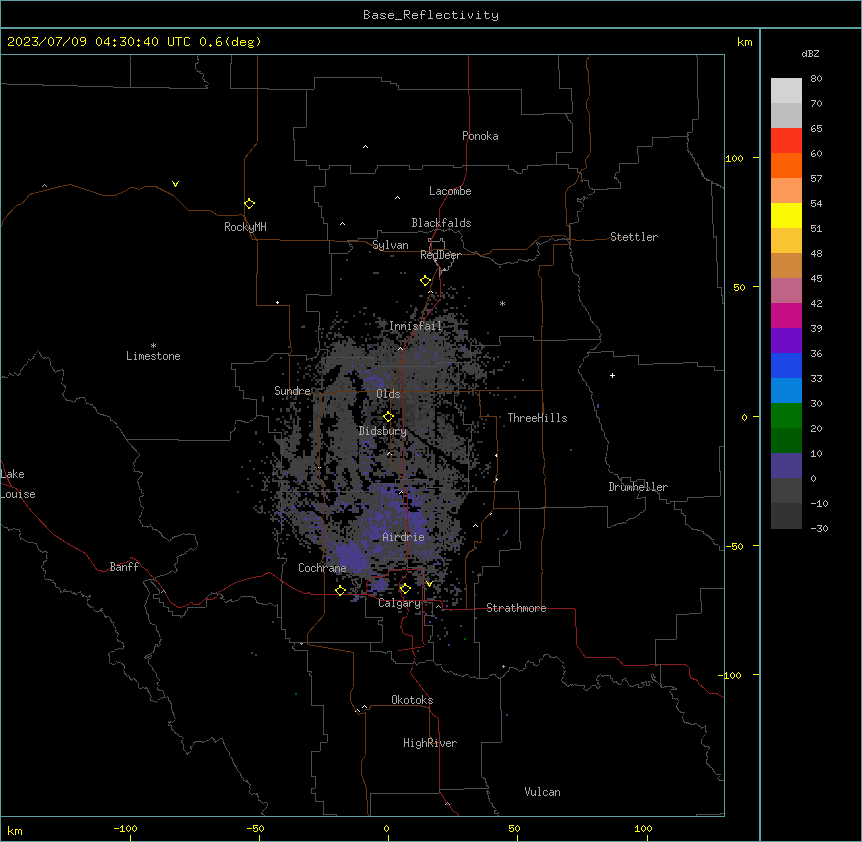Click the Innisfail label
Screen dimensions: 862x842
tap(415, 326)
